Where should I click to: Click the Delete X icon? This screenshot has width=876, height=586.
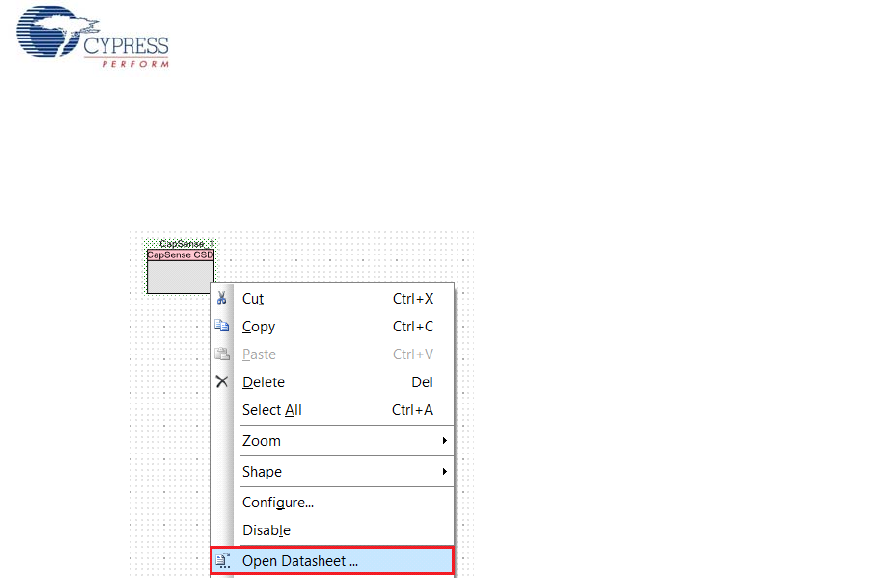click(222, 382)
